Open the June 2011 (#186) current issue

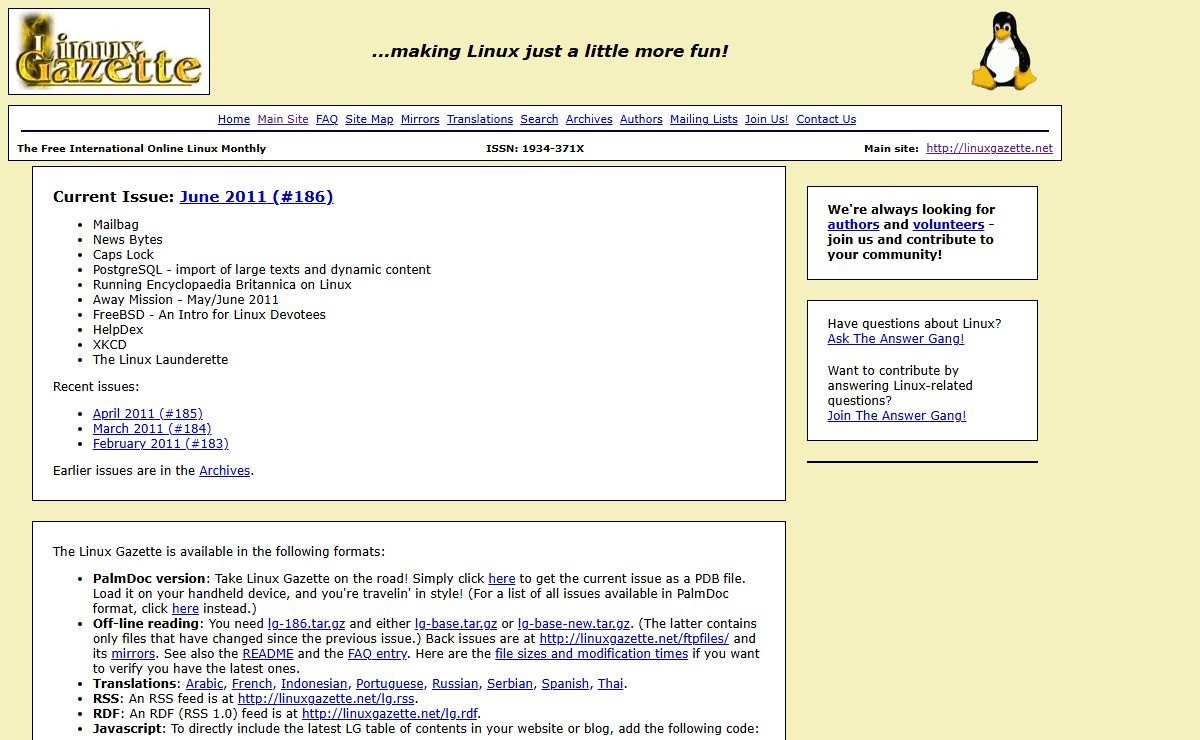(256, 197)
